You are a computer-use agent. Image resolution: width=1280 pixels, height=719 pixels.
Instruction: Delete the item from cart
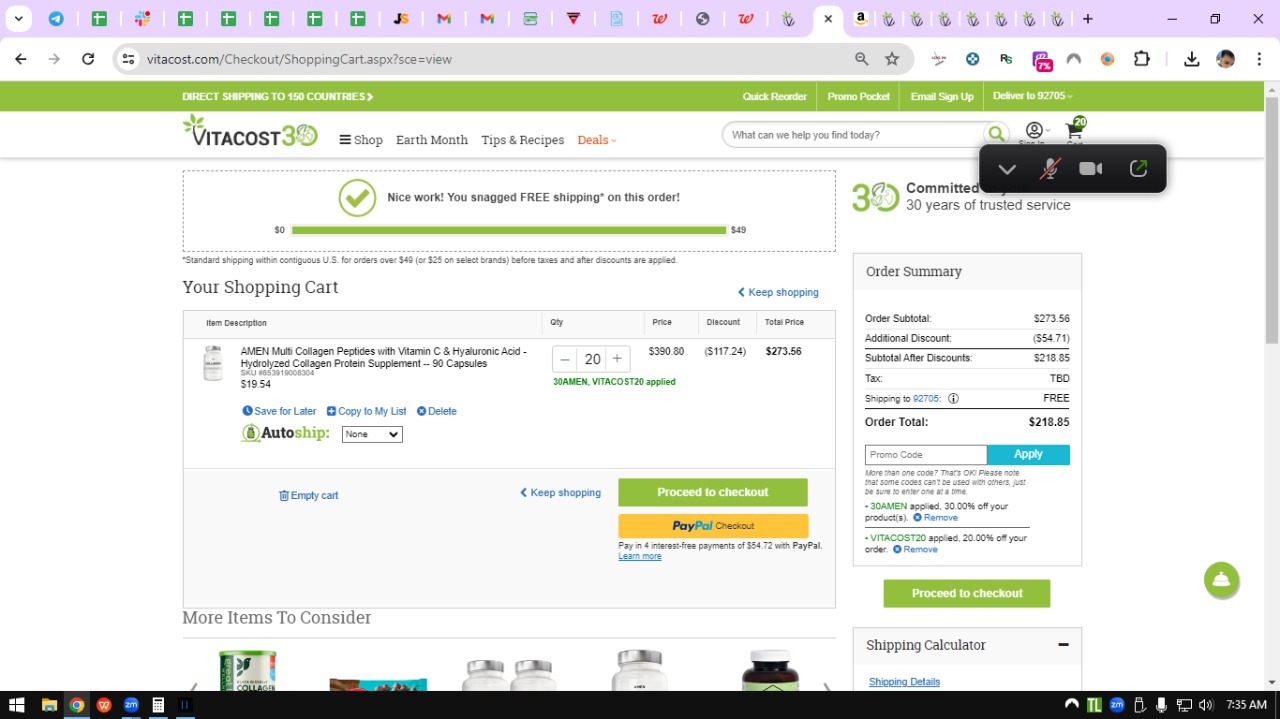[x=436, y=411]
